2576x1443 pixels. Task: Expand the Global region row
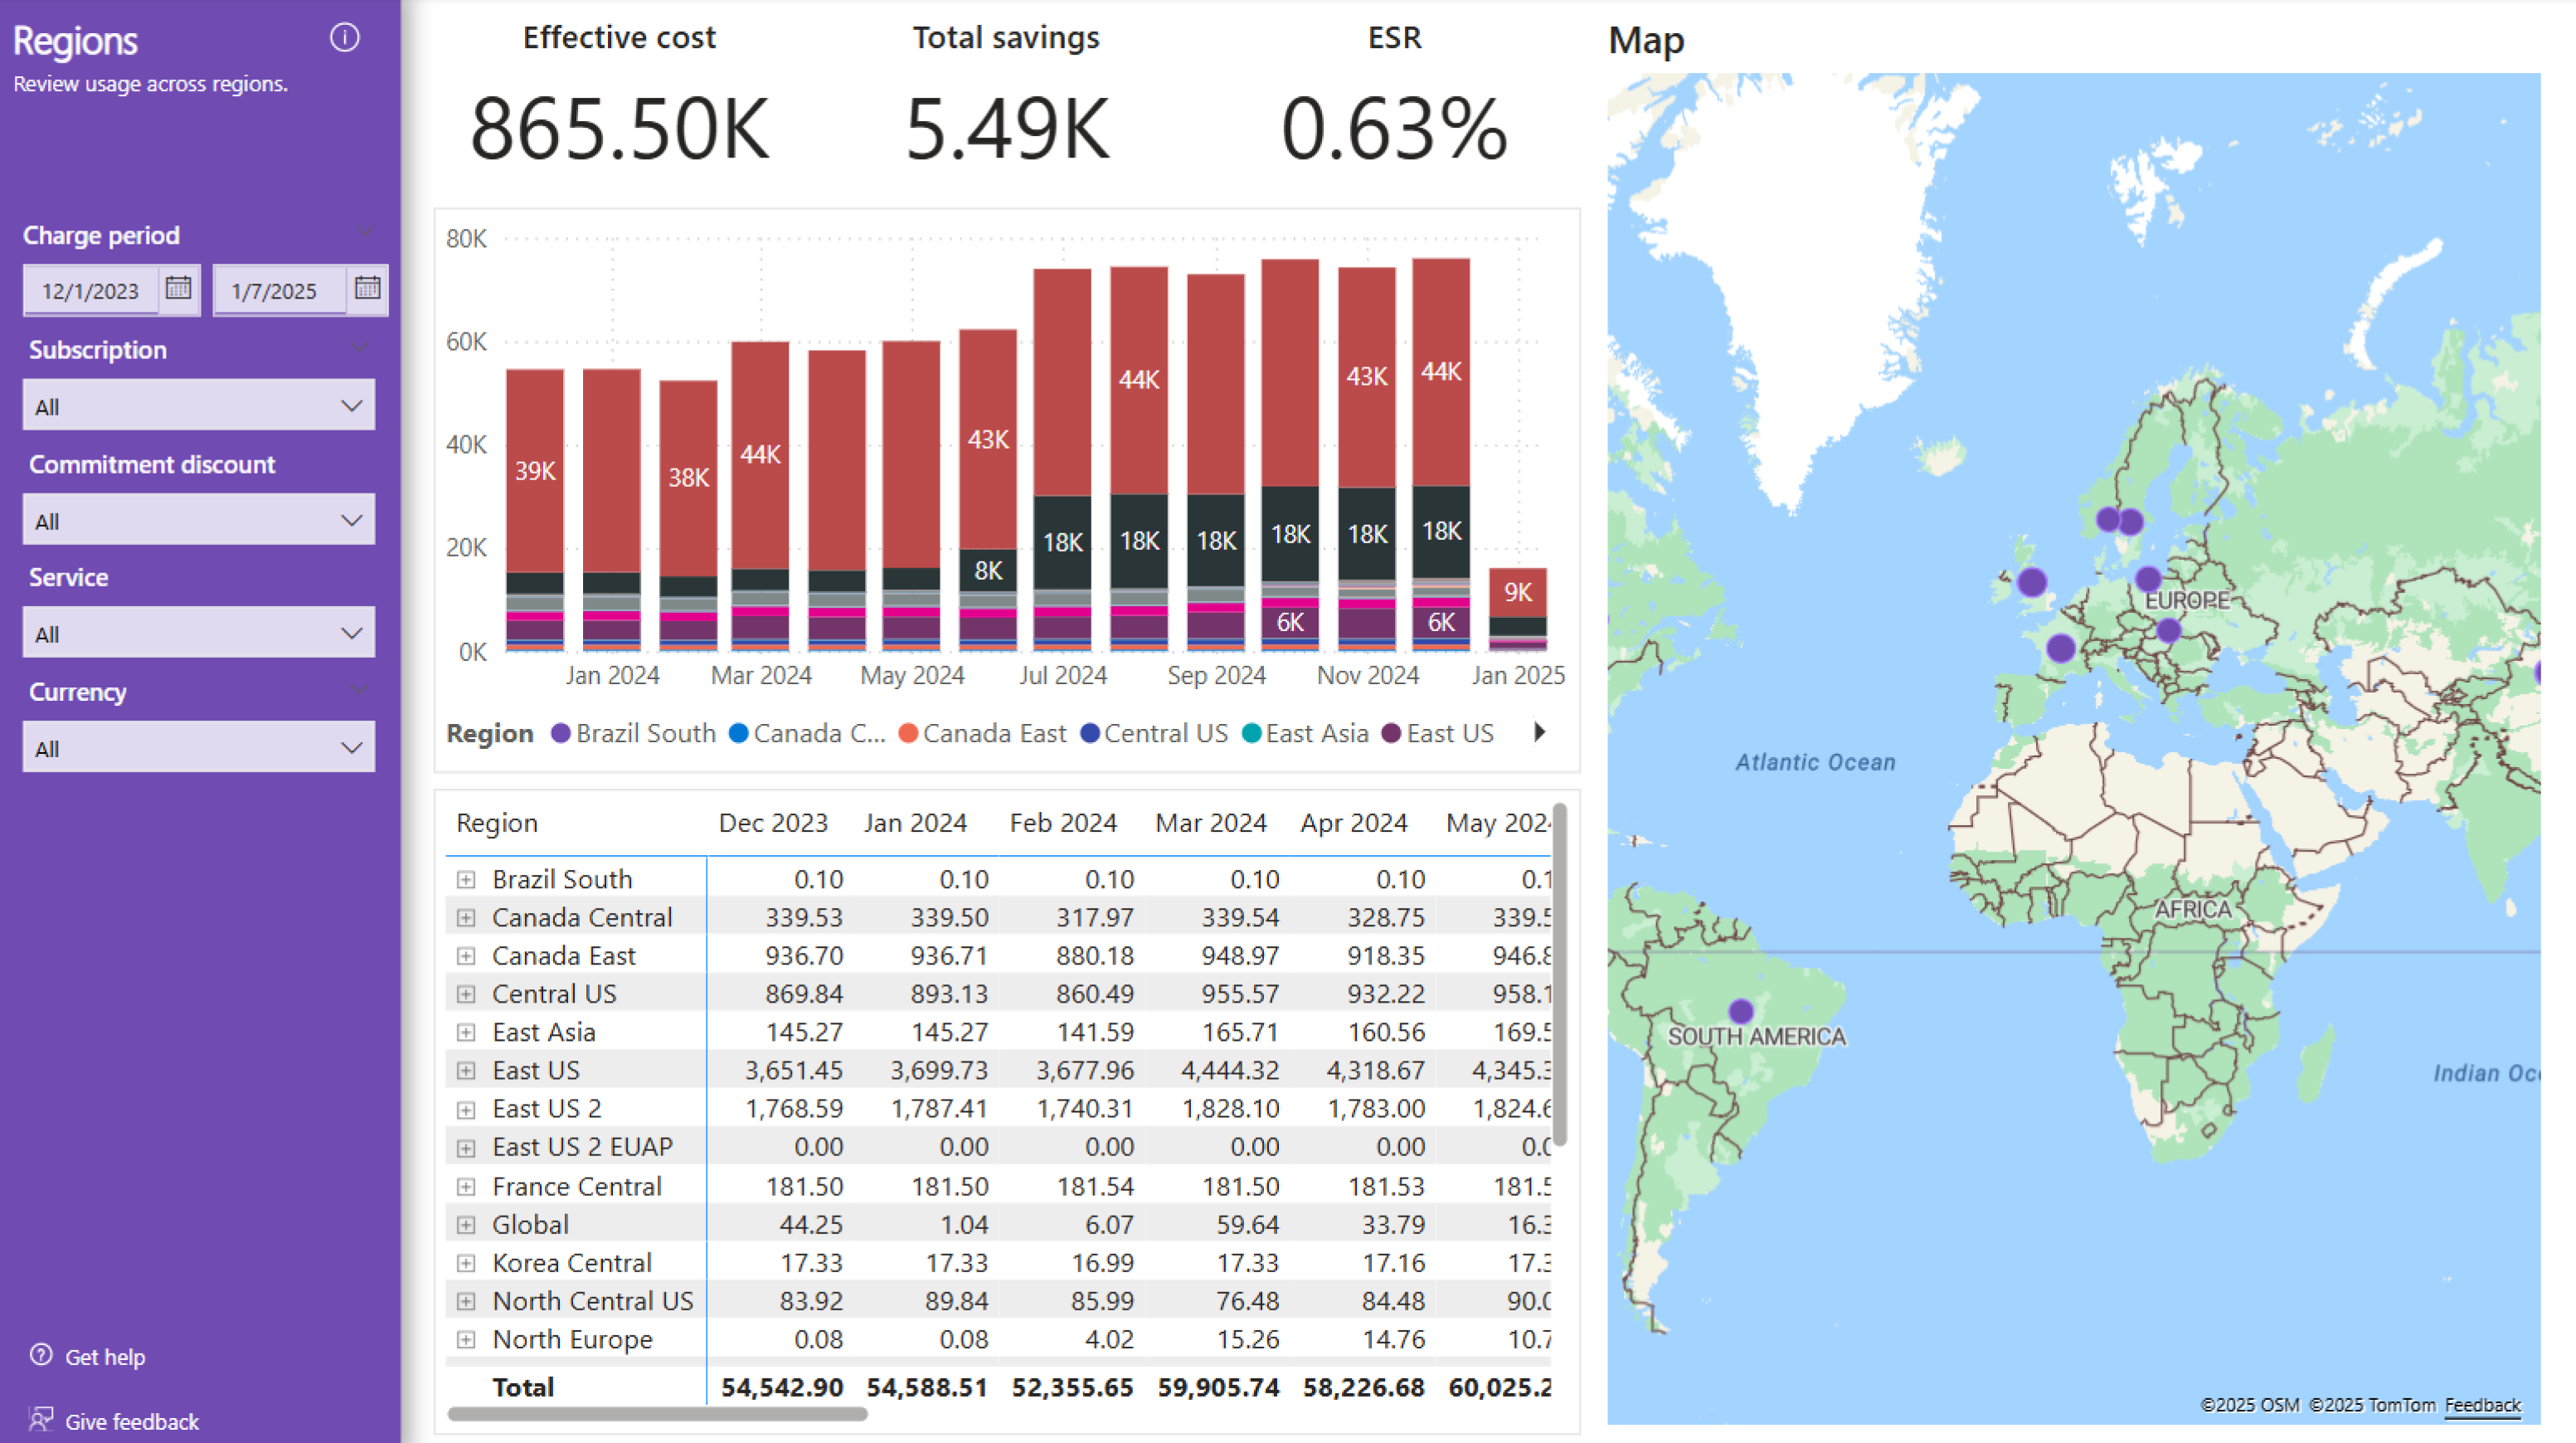(x=466, y=1224)
